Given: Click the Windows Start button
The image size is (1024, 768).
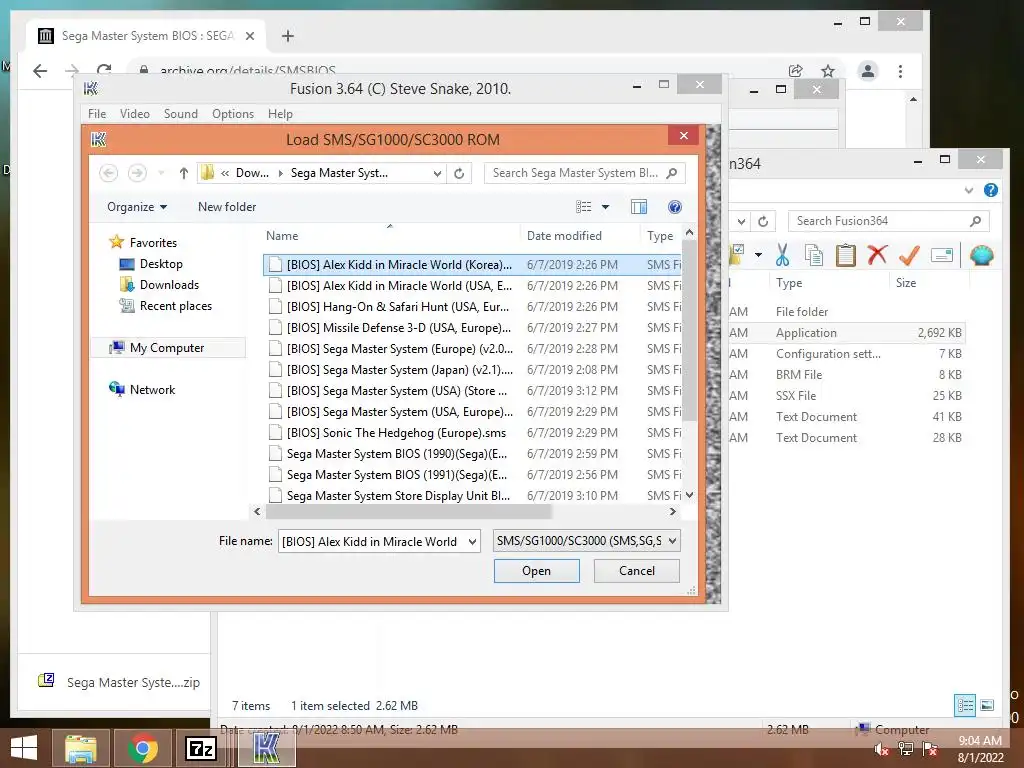Looking at the screenshot, I should (x=24, y=748).
